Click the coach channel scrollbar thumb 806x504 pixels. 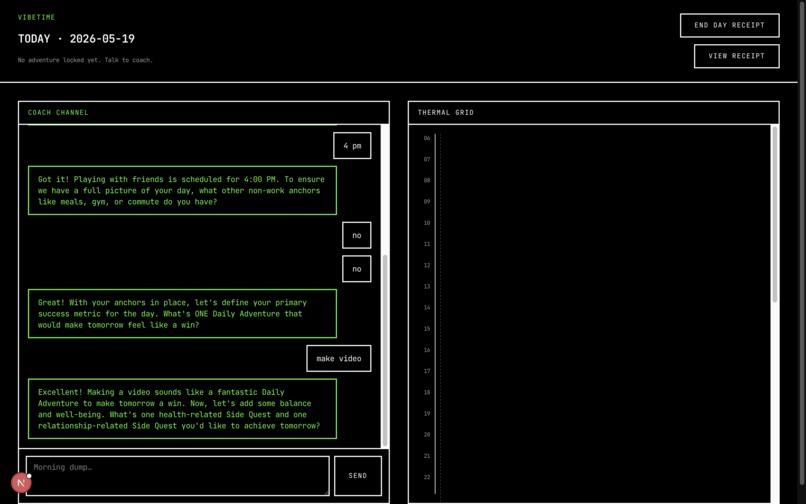pyautogui.click(x=385, y=351)
